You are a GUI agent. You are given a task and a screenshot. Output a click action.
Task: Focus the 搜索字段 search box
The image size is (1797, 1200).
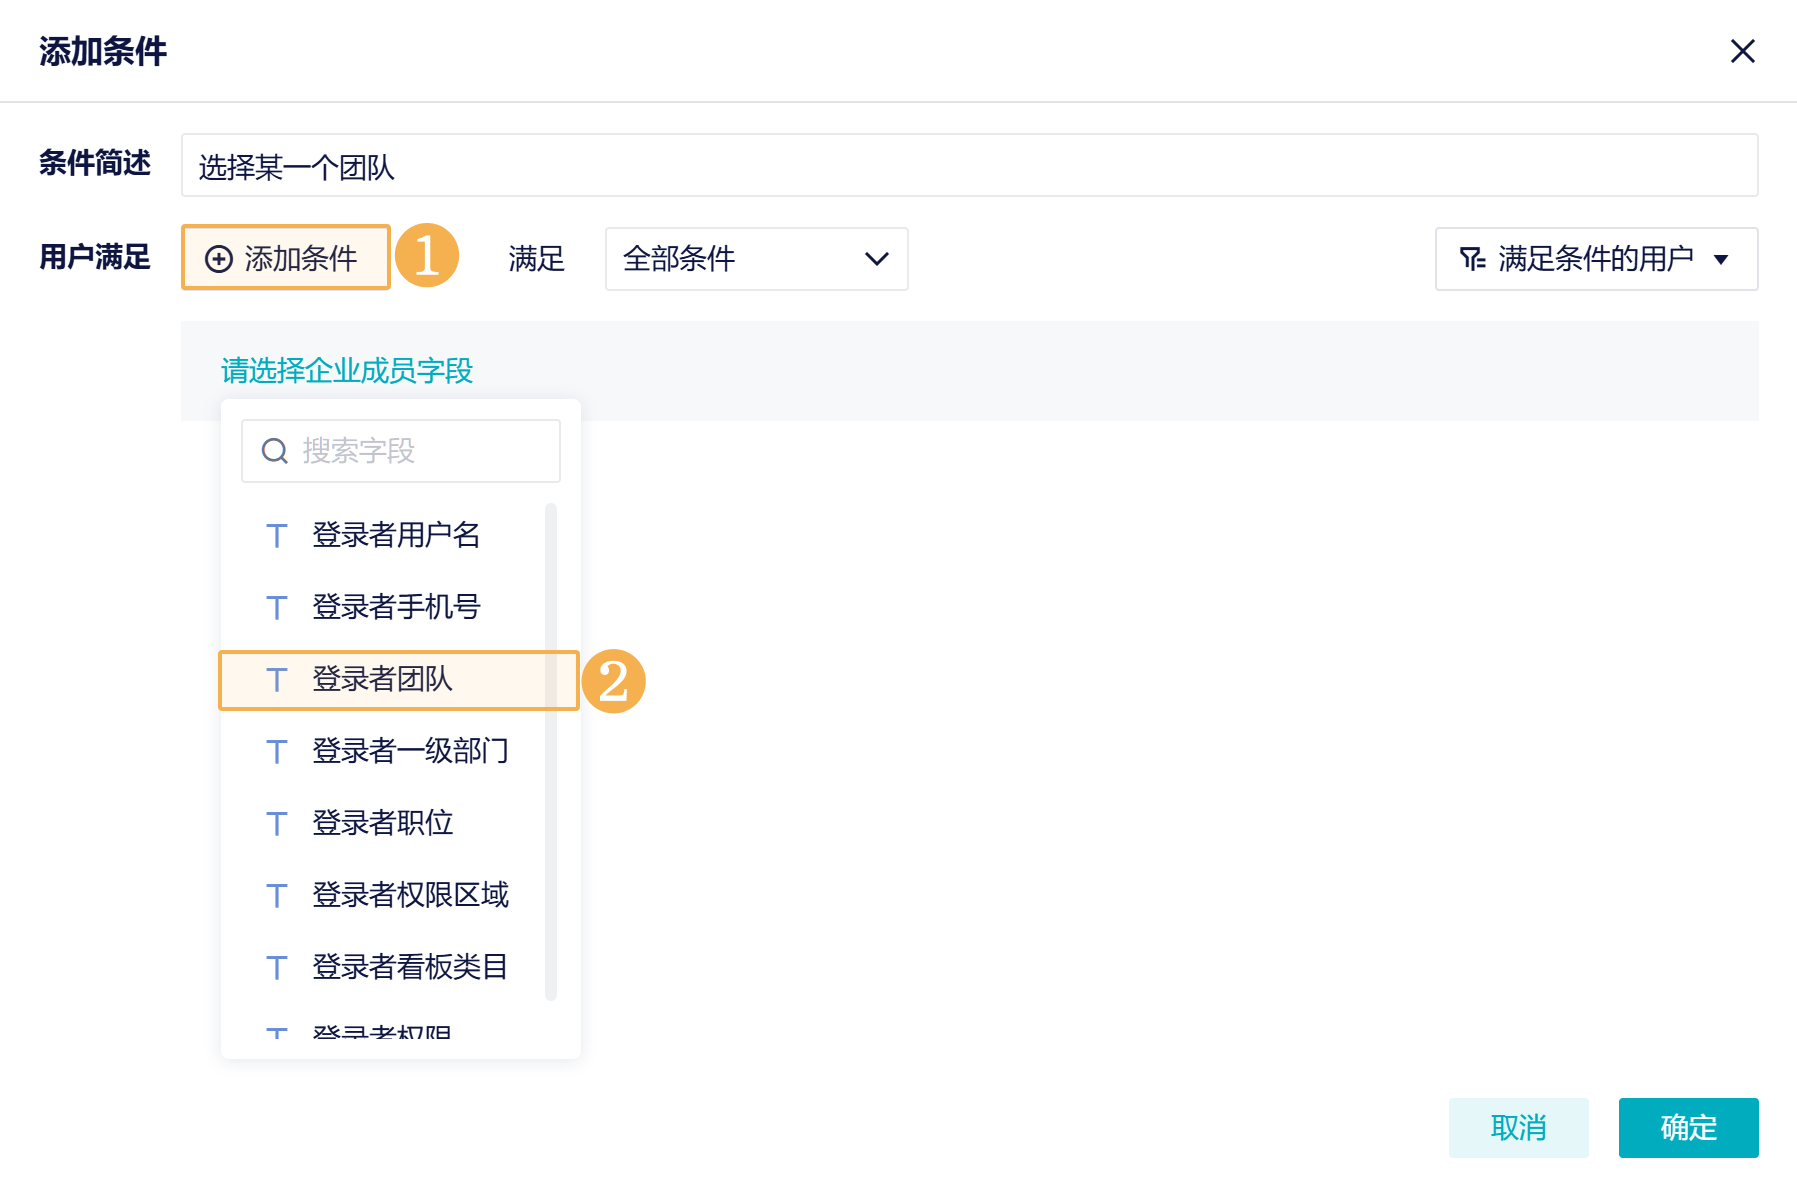pyautogui.click(x=420, y=451)
